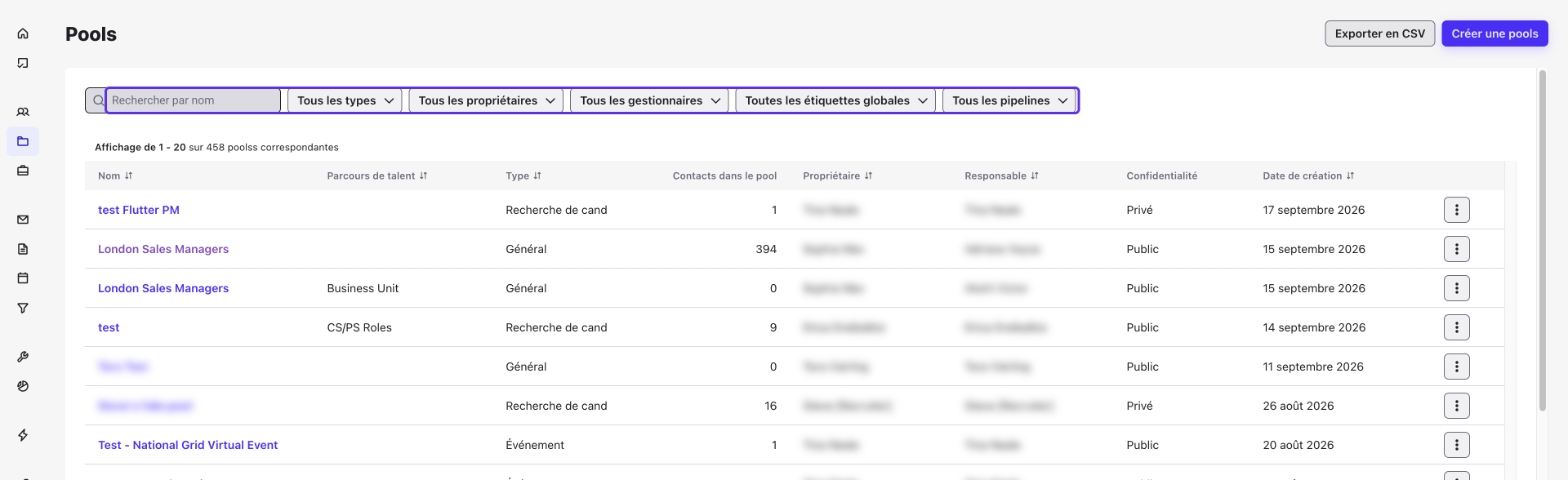The image size is (1568, 480).
Task: Focus the Rechercher par nom search field
Action: coord(193,100)
